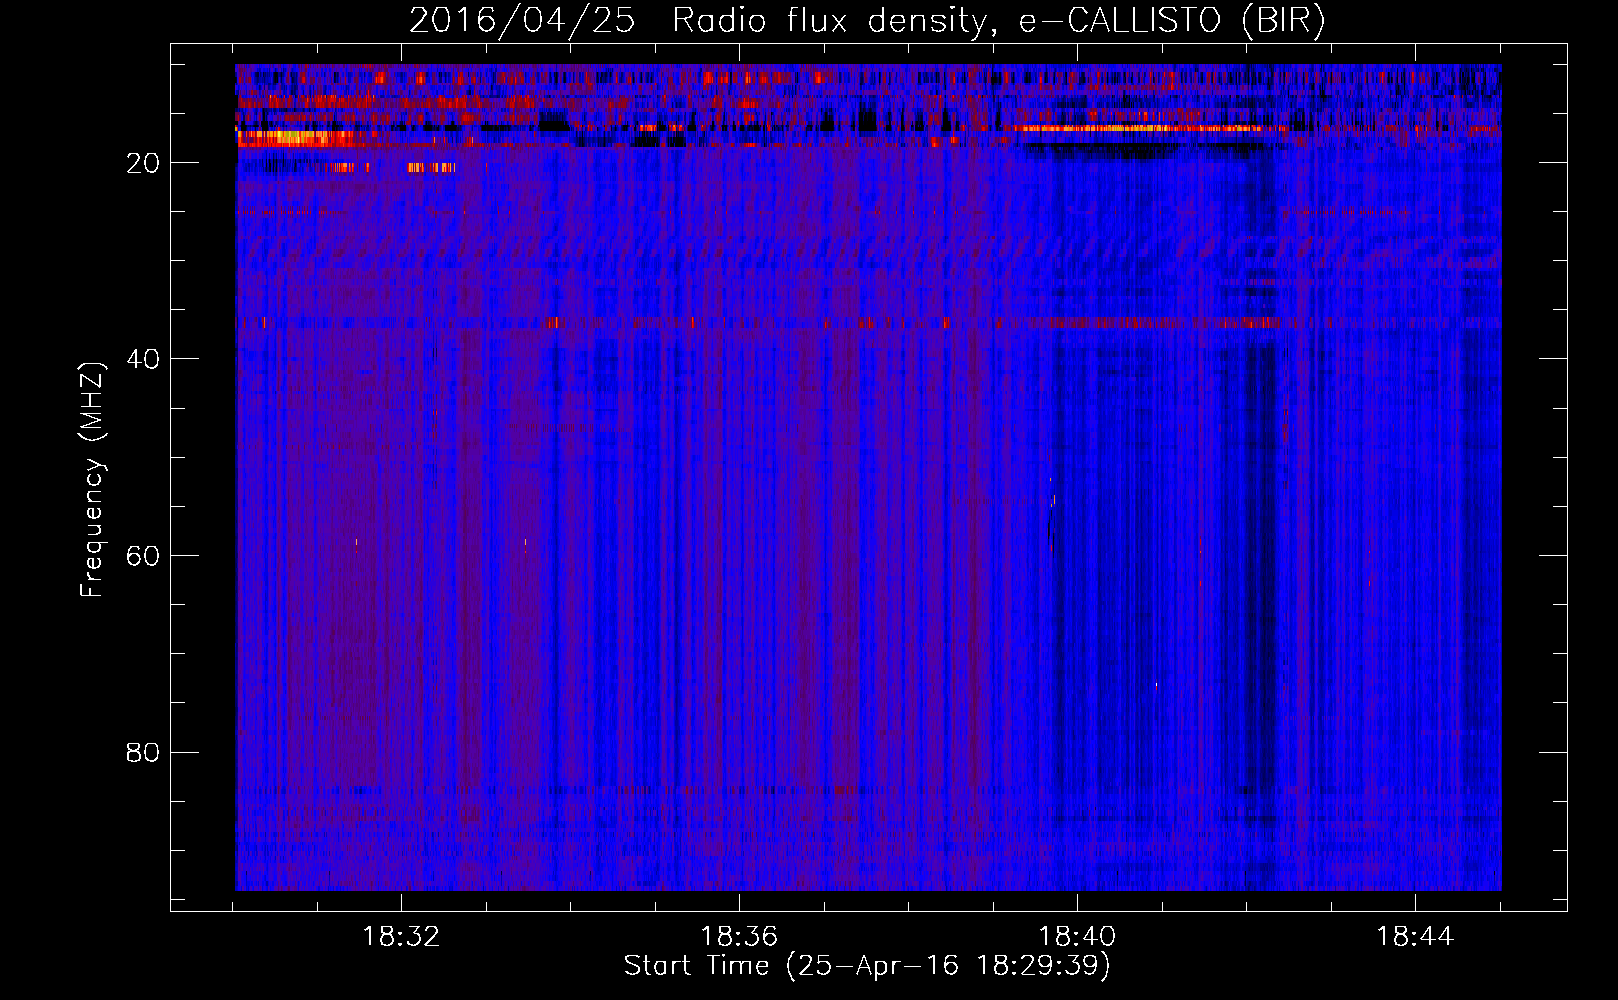The image size is (1618, 1000).
Task: Click the '40' frequency tick label
Action: (x=143, y=359)
